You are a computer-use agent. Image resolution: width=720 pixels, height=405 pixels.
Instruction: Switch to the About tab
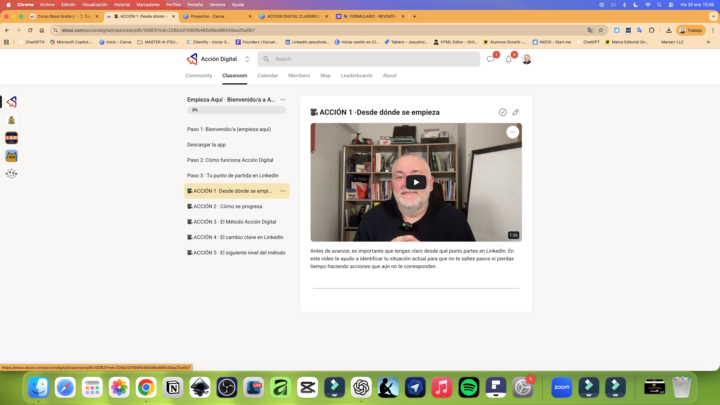point(389,75)
